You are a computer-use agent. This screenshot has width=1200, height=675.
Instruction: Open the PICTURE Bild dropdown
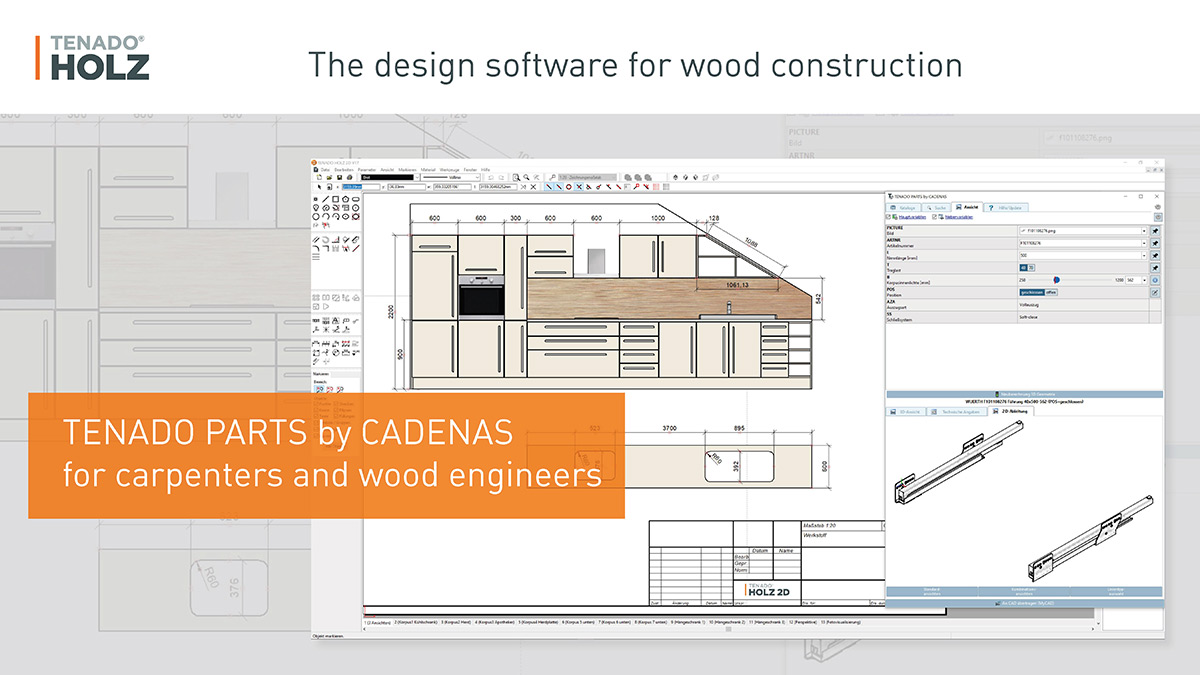tap(1144, 231)
